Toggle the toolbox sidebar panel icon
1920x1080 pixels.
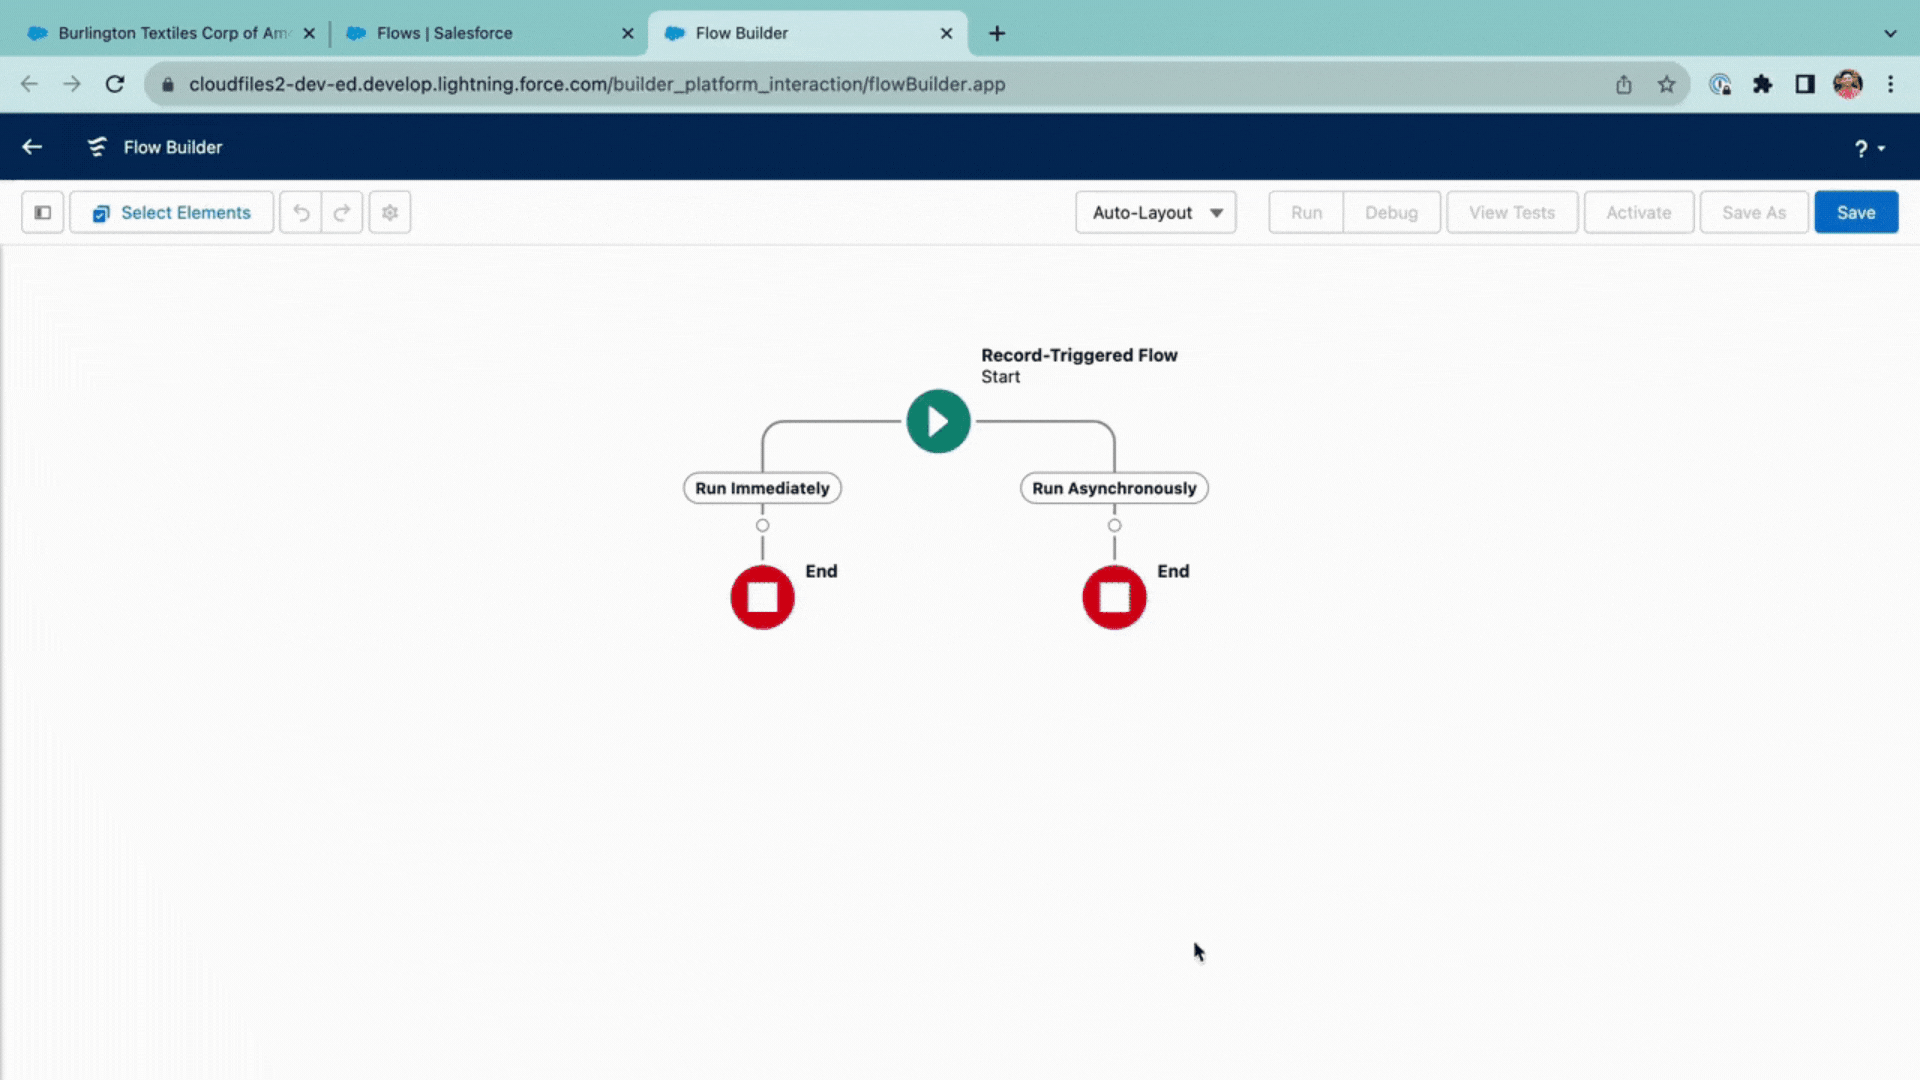43,212
